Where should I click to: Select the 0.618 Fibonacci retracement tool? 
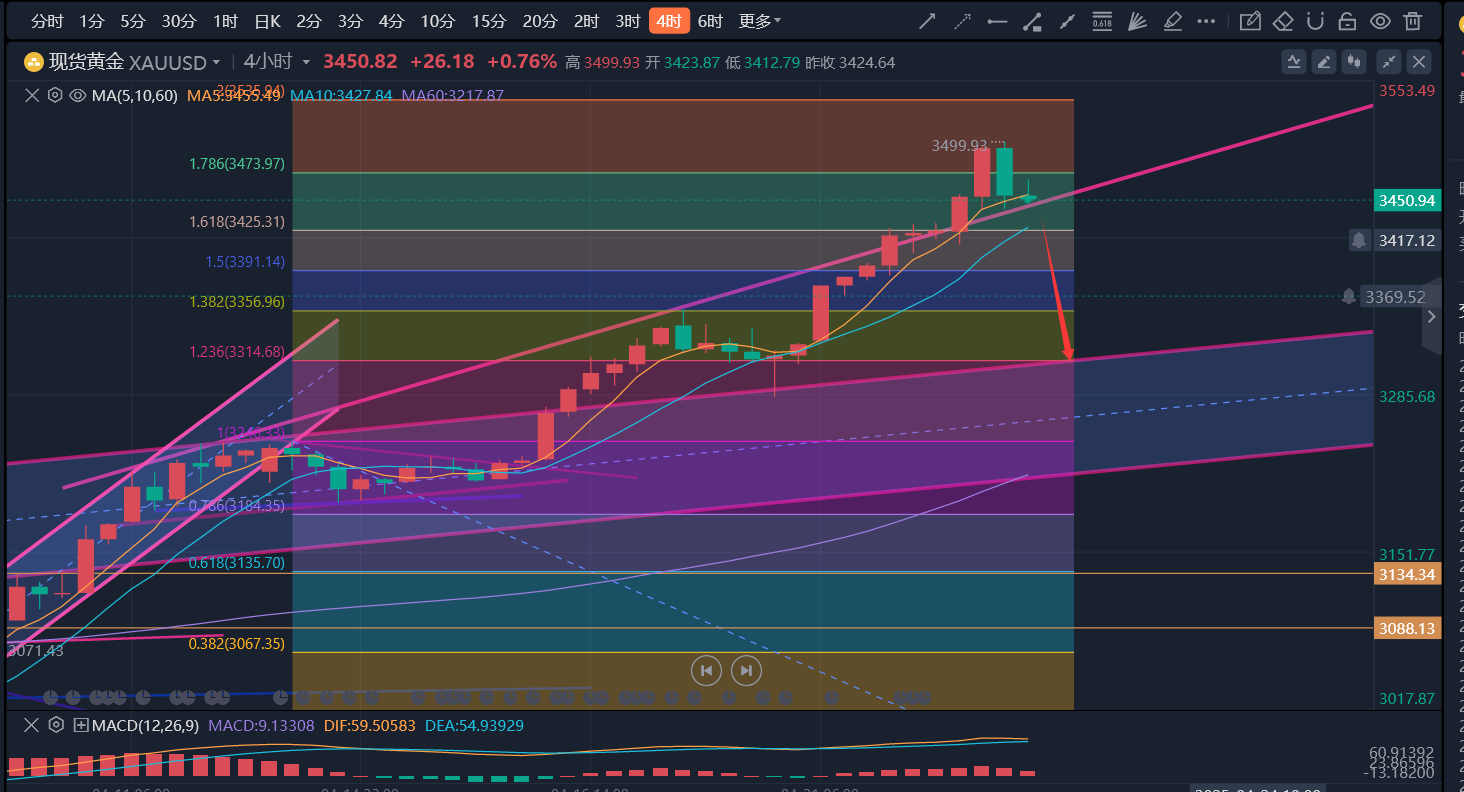(x=1102, y=21)
